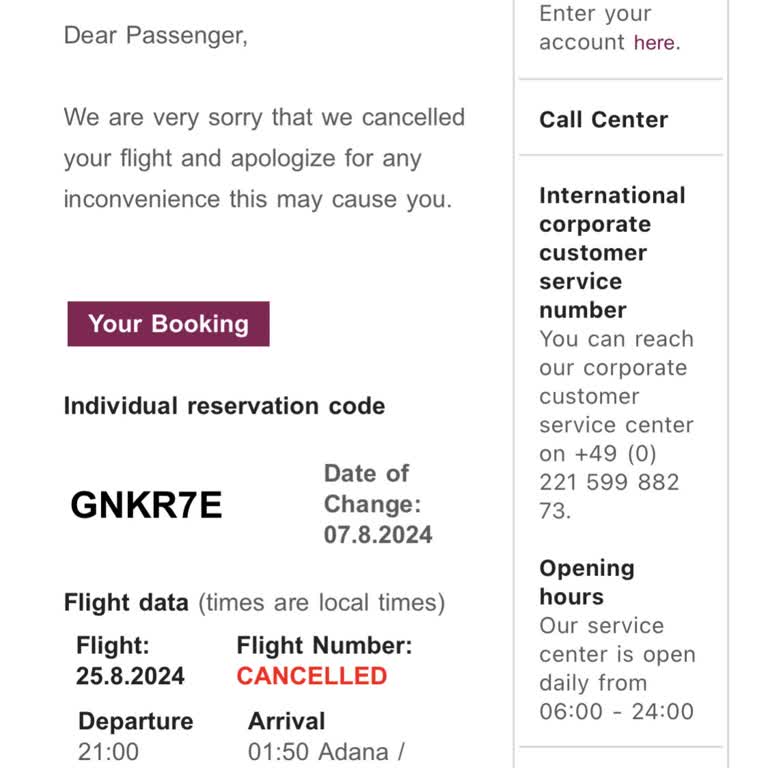Select the Departure label

(136, 721)
